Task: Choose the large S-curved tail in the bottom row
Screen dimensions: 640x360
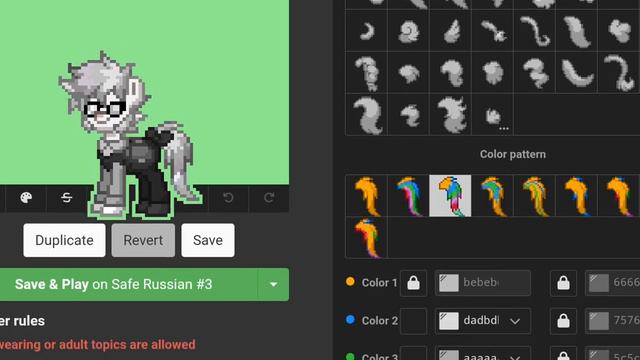Action: click(367, 115)
